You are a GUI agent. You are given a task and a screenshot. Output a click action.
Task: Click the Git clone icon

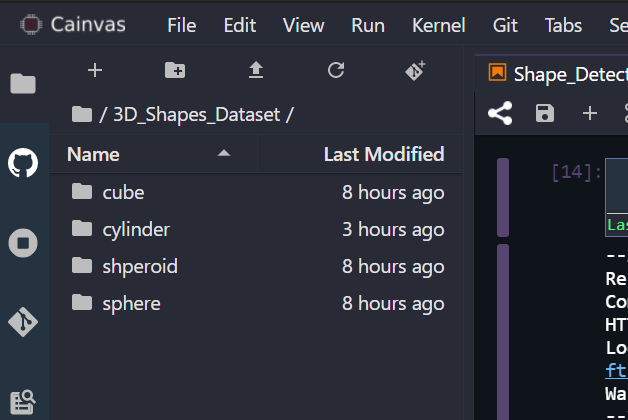[416, 70]
